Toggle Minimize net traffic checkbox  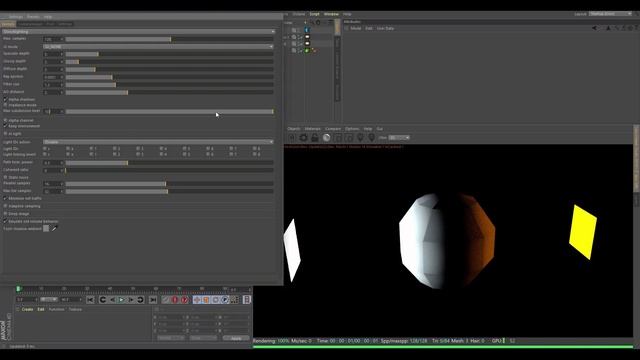[x=5, y=198]
